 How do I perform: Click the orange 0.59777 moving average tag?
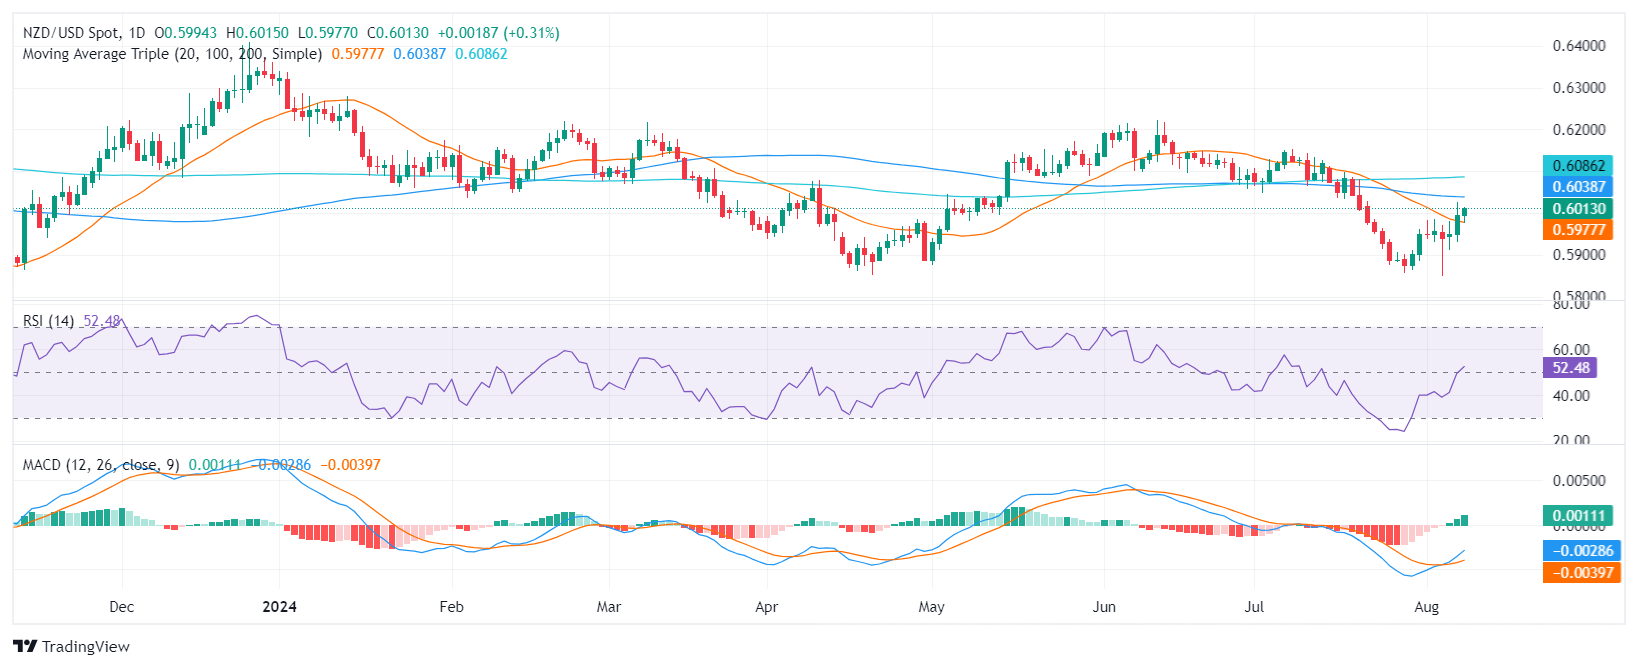1578,230
